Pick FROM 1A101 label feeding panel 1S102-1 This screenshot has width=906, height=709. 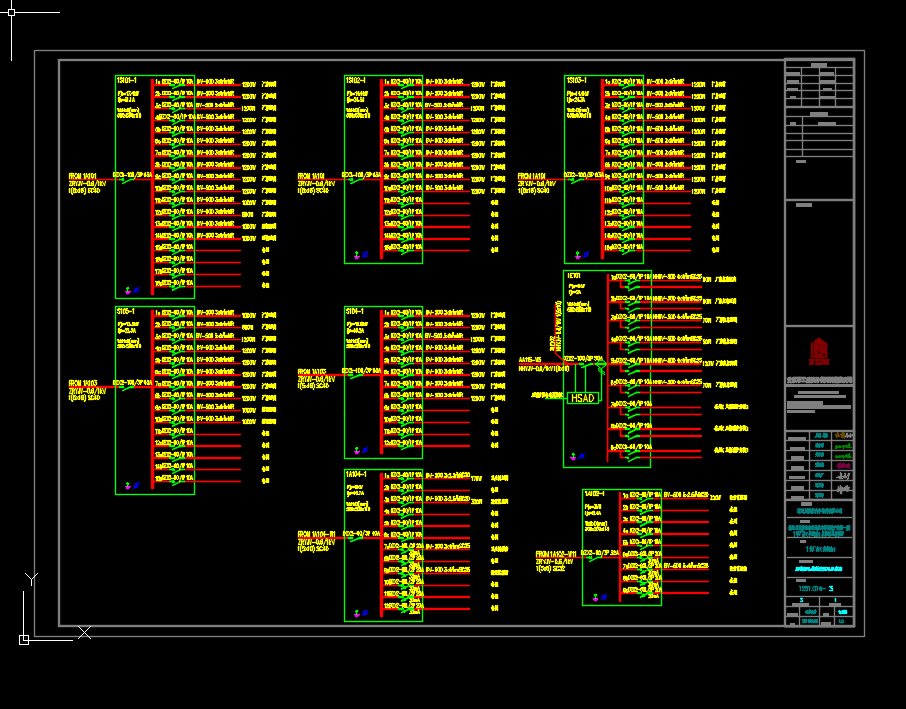[311, 176]
